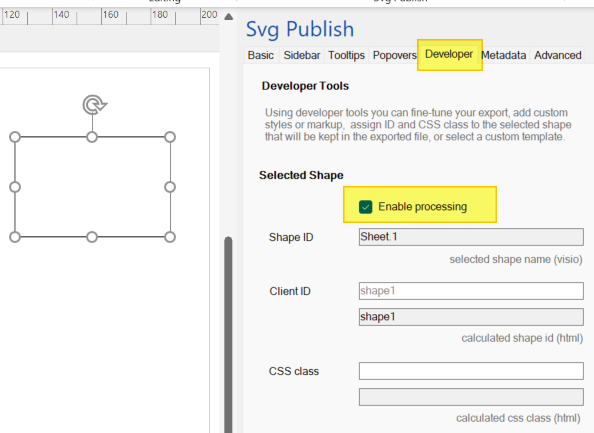Click the Shape ID field showing Sheet.1
This screenshot has height=433, width=594.
pos(471,237)
